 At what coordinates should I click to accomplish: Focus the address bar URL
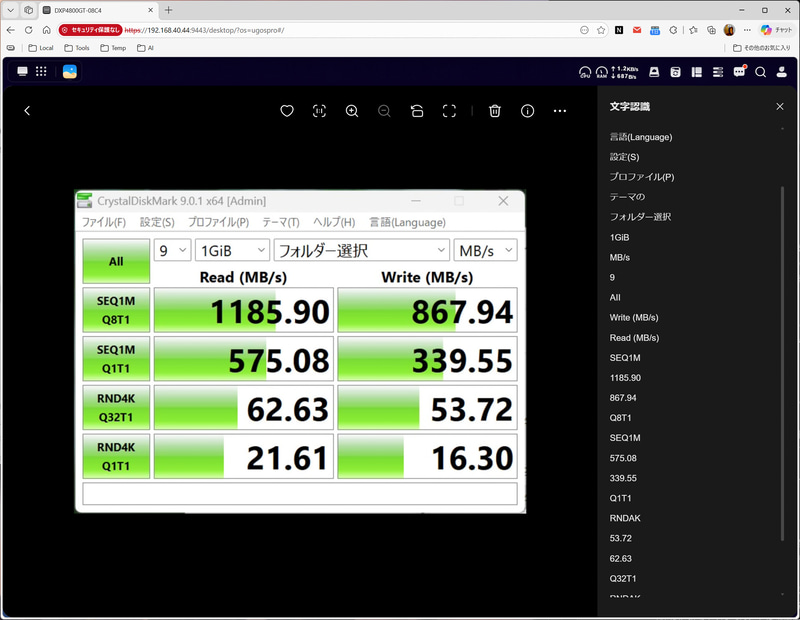pyautogui.click(x=204, y=30)
